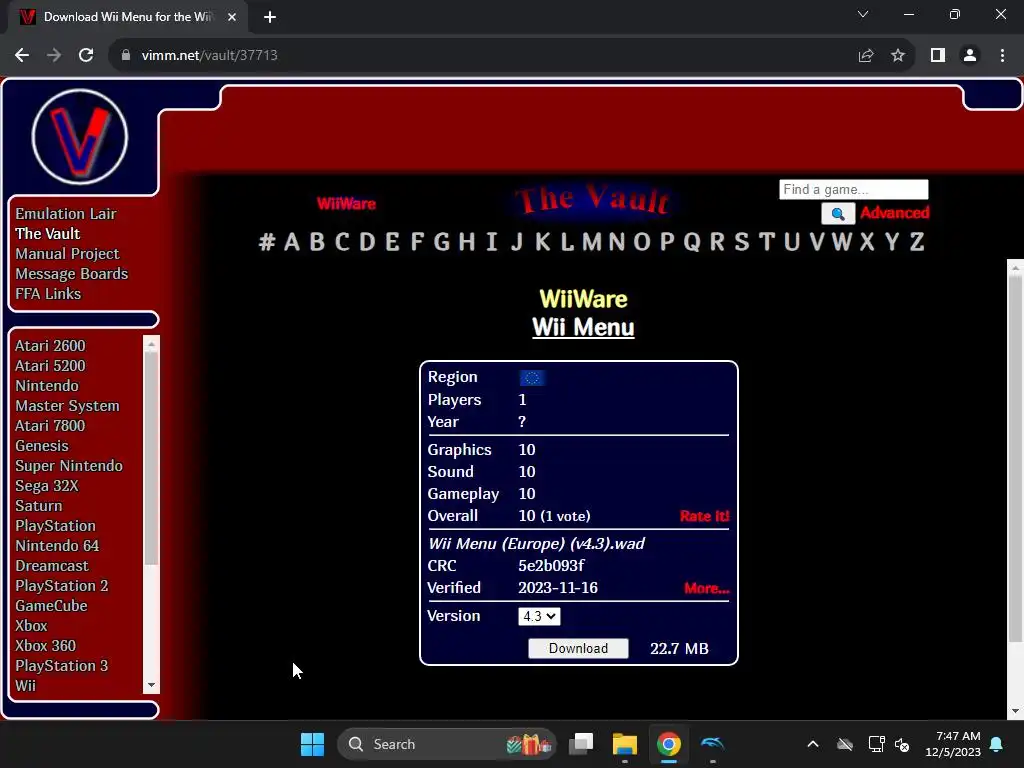Click the European Union region flag

532,377
